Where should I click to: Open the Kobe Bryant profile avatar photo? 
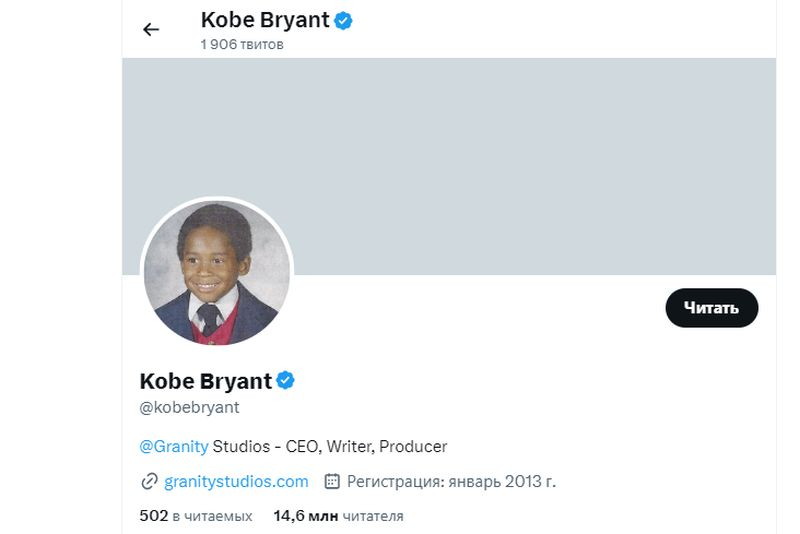tap(217, 273)
